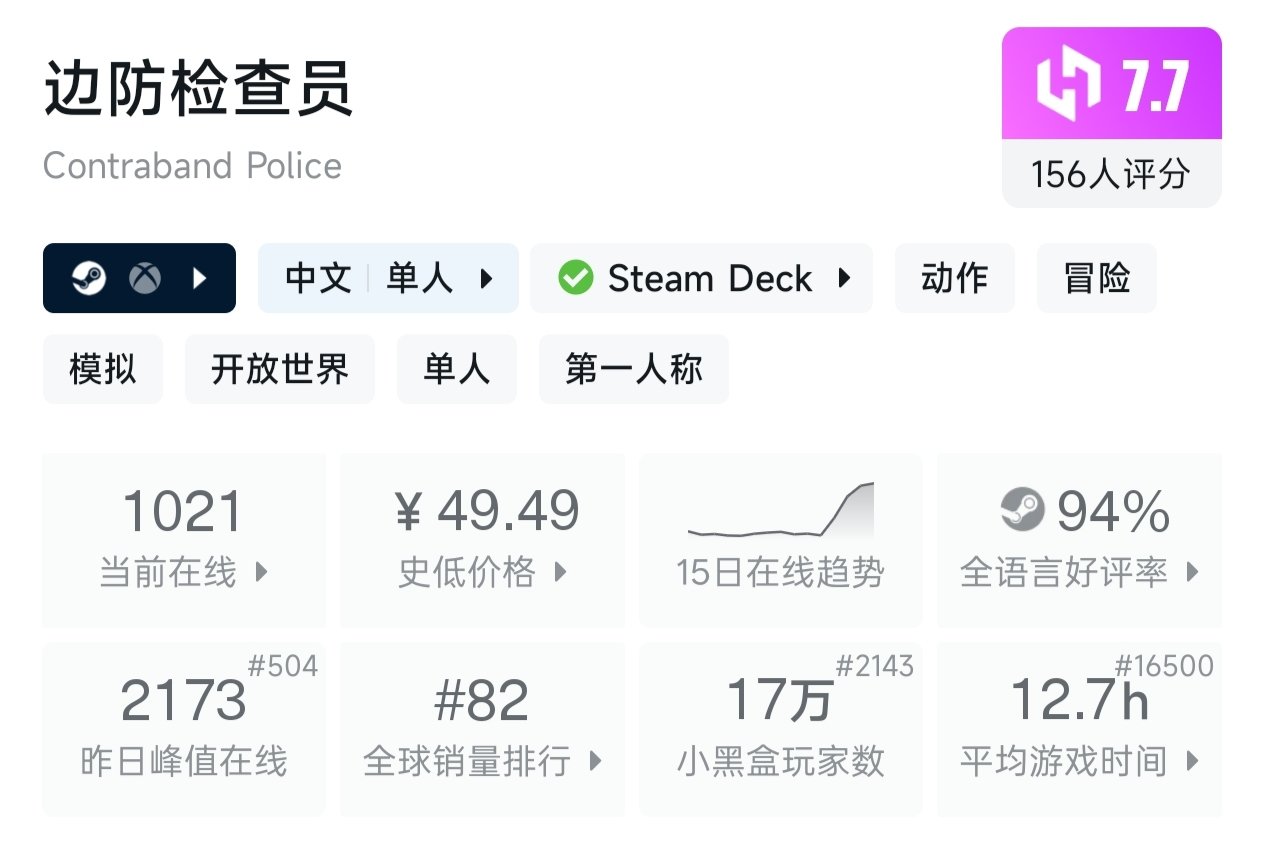Open the 15日在线趋势 trend chart
Viewport: 1264px width, 842px height.
click(780, 540)
